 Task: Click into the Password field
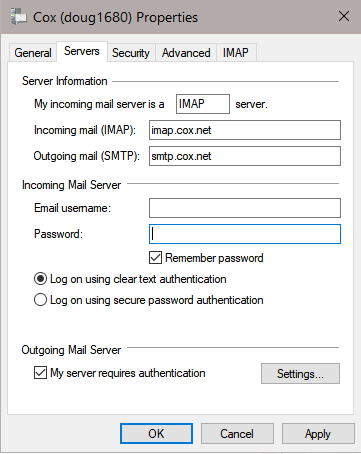(x=245, y=234)
